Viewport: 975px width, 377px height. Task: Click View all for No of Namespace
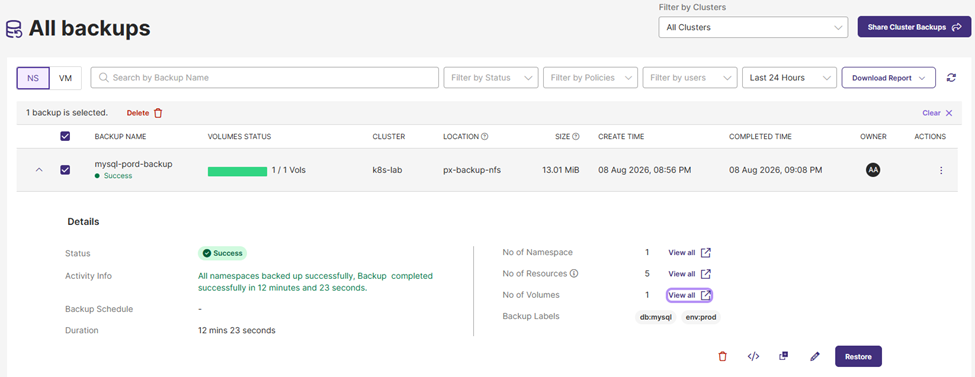click(x=682, y=253)
